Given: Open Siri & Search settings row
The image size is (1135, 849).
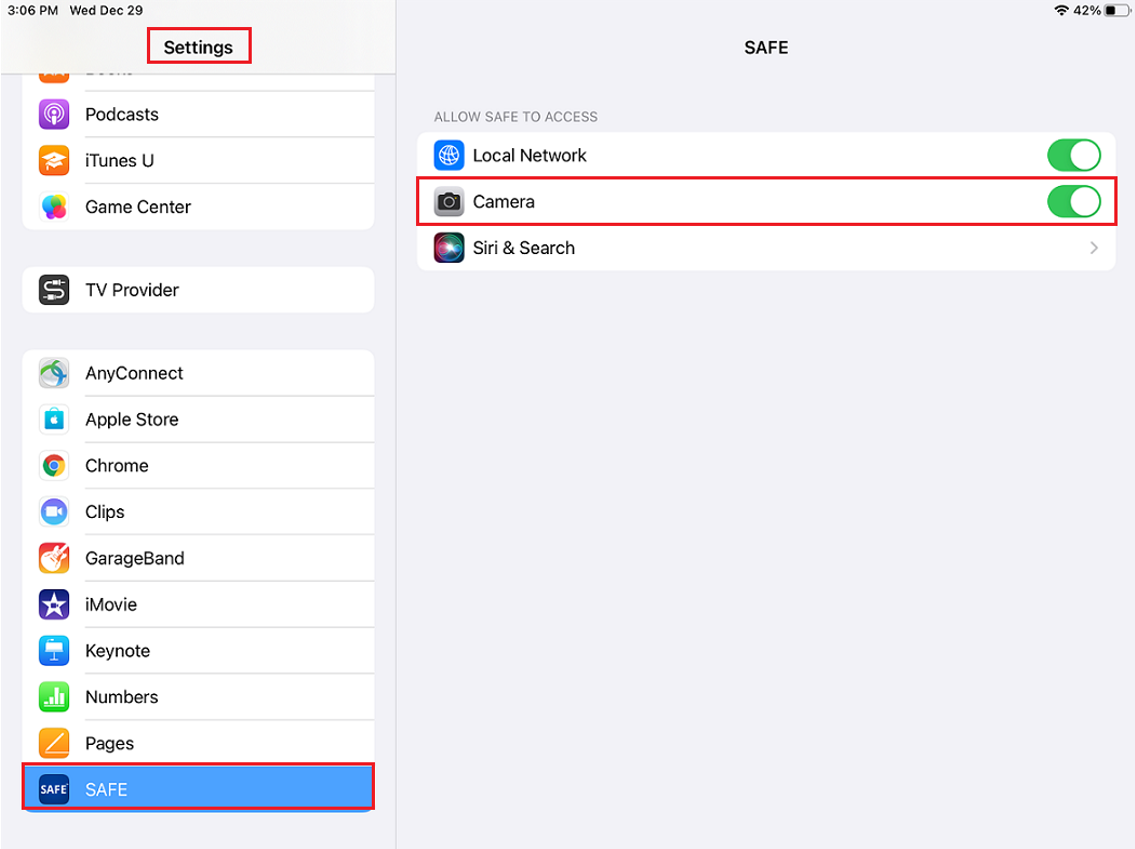Looking at the screenshot, I should [x=766, y=248].
